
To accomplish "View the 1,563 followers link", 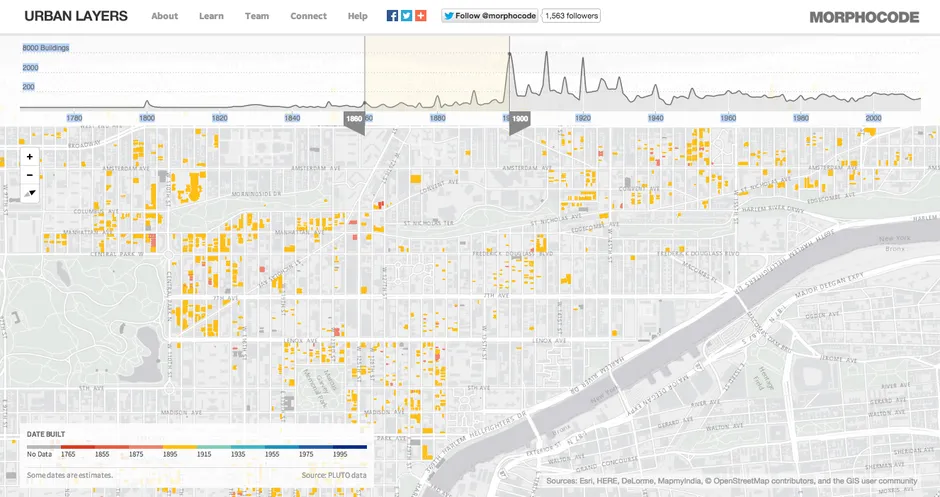I will 570,16.
